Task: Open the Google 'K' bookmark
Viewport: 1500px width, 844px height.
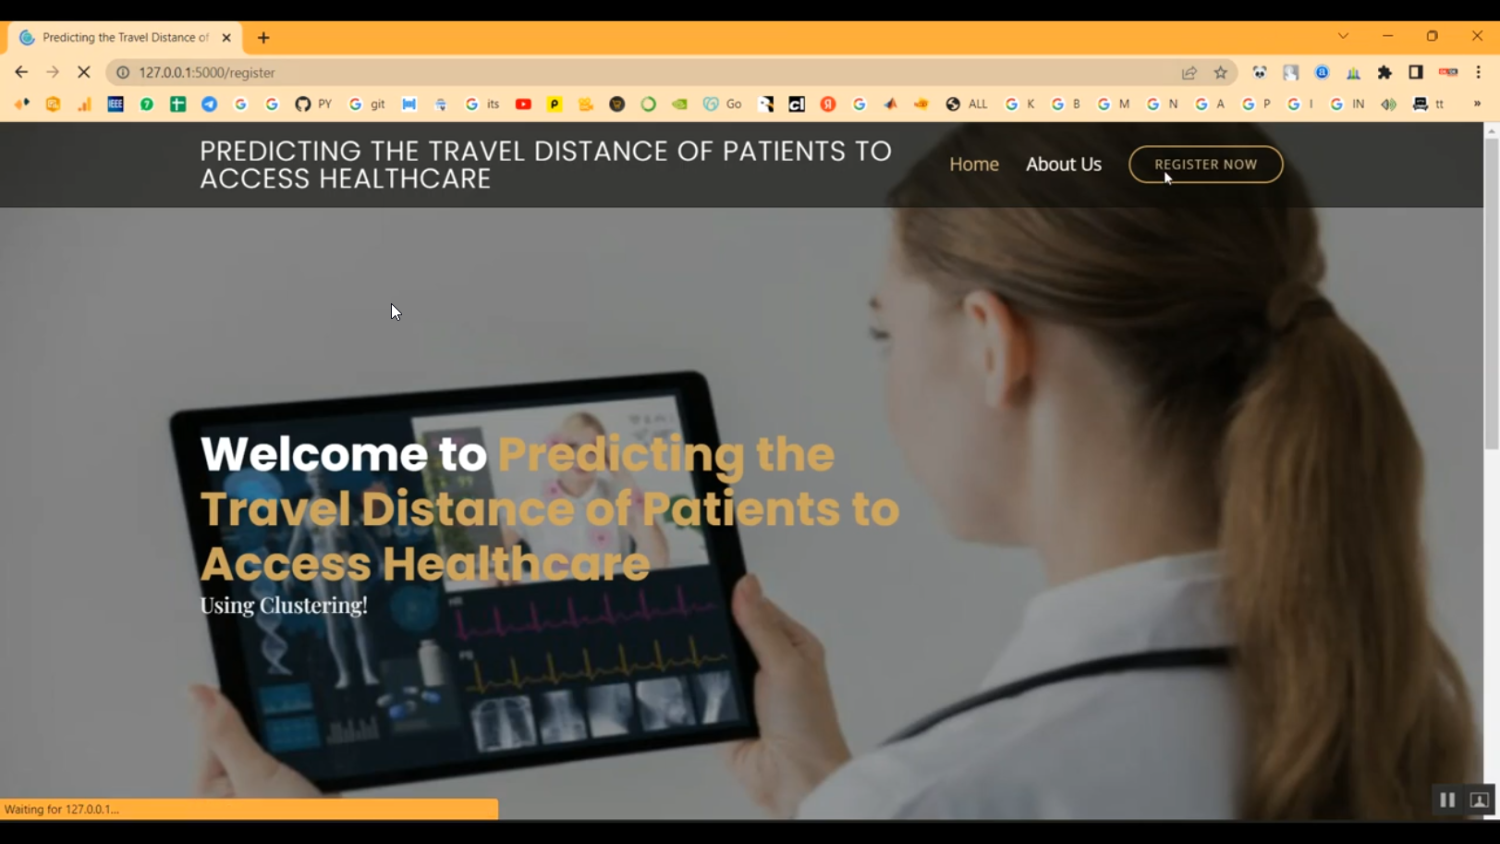Action: 1020,104
